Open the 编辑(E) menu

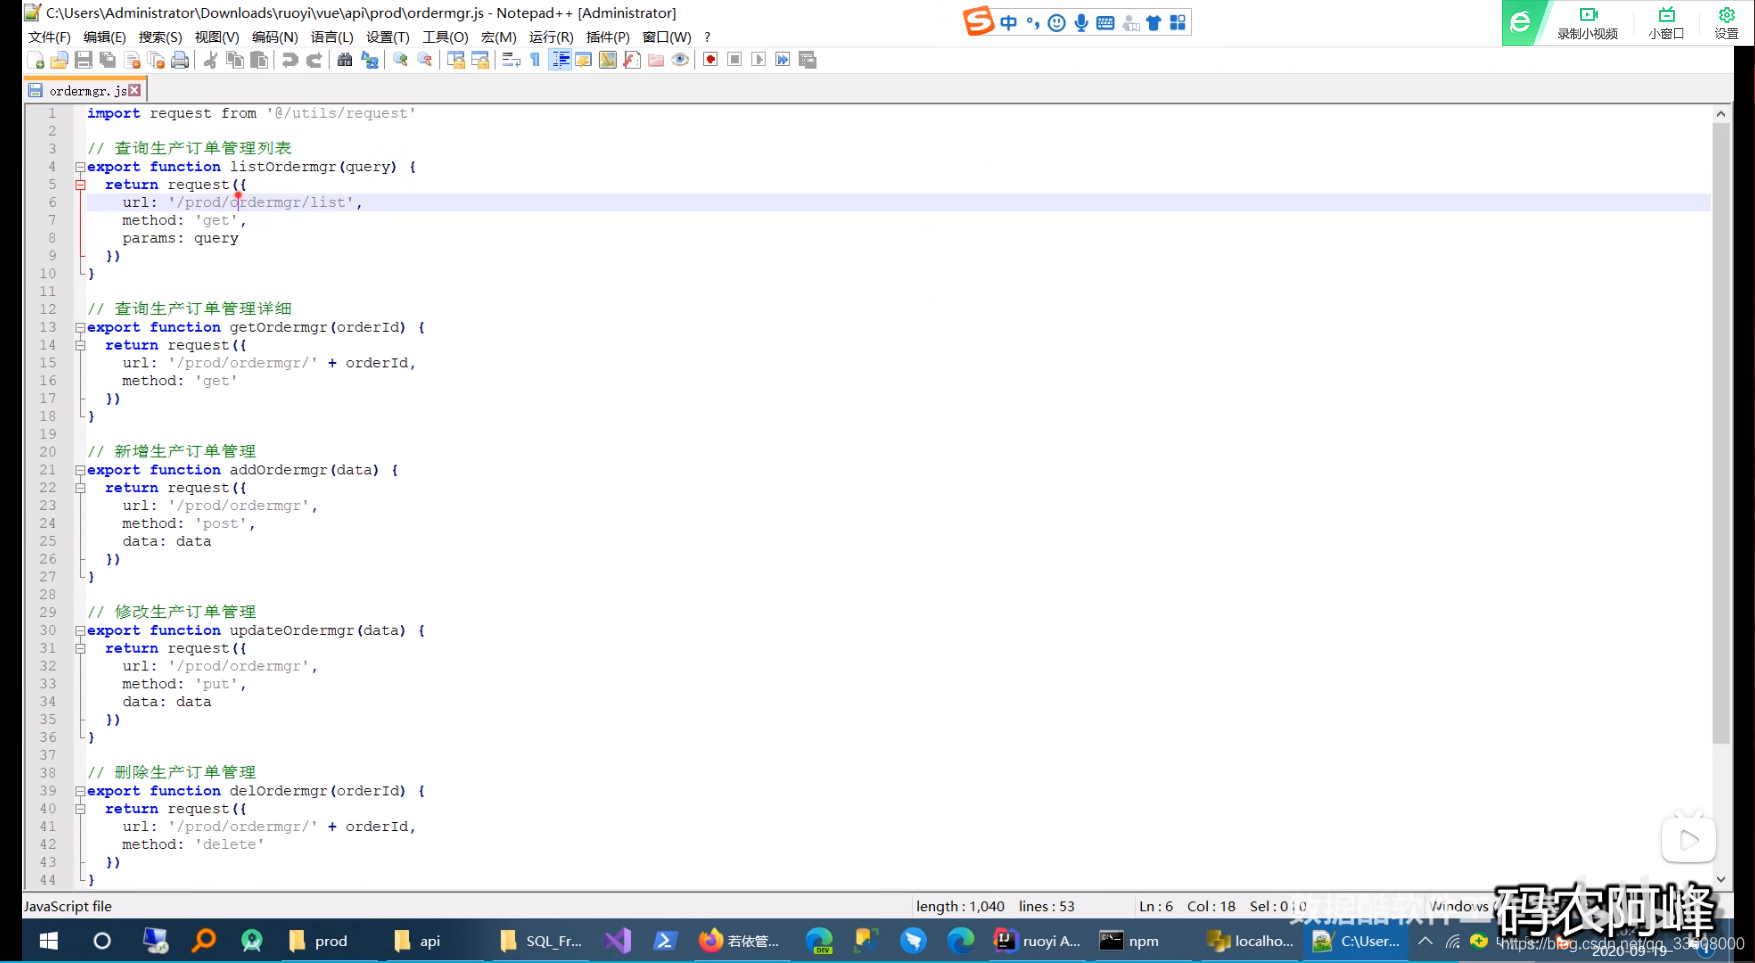pos(105,37)
